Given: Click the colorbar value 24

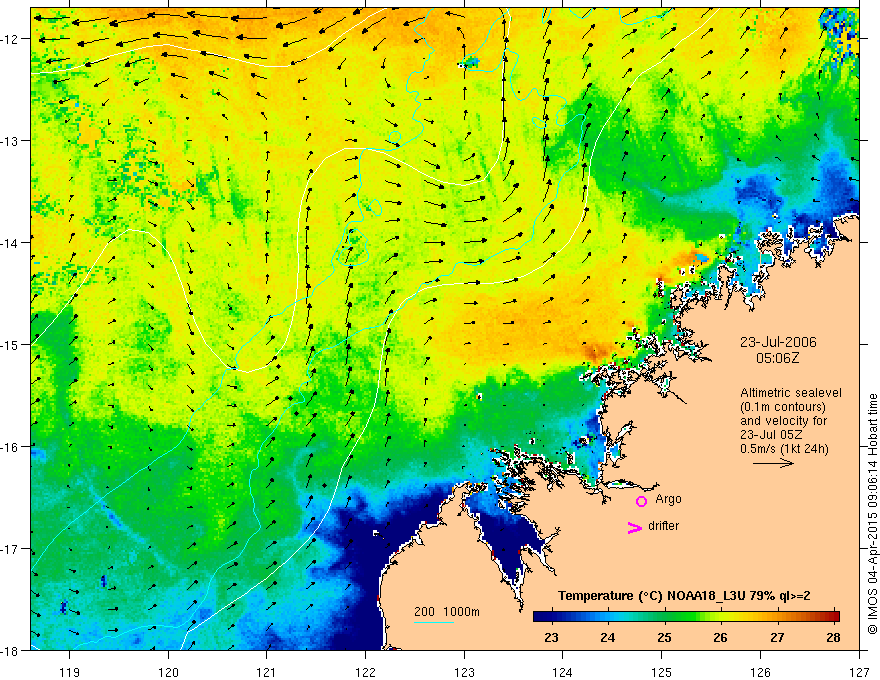Looking at the screenshot, I should [x=607, y=637].
